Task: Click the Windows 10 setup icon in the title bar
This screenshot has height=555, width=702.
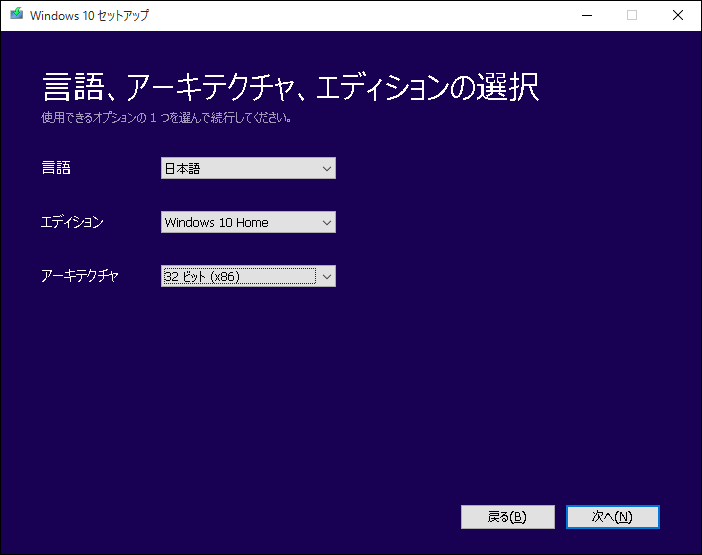Action: 17,14
